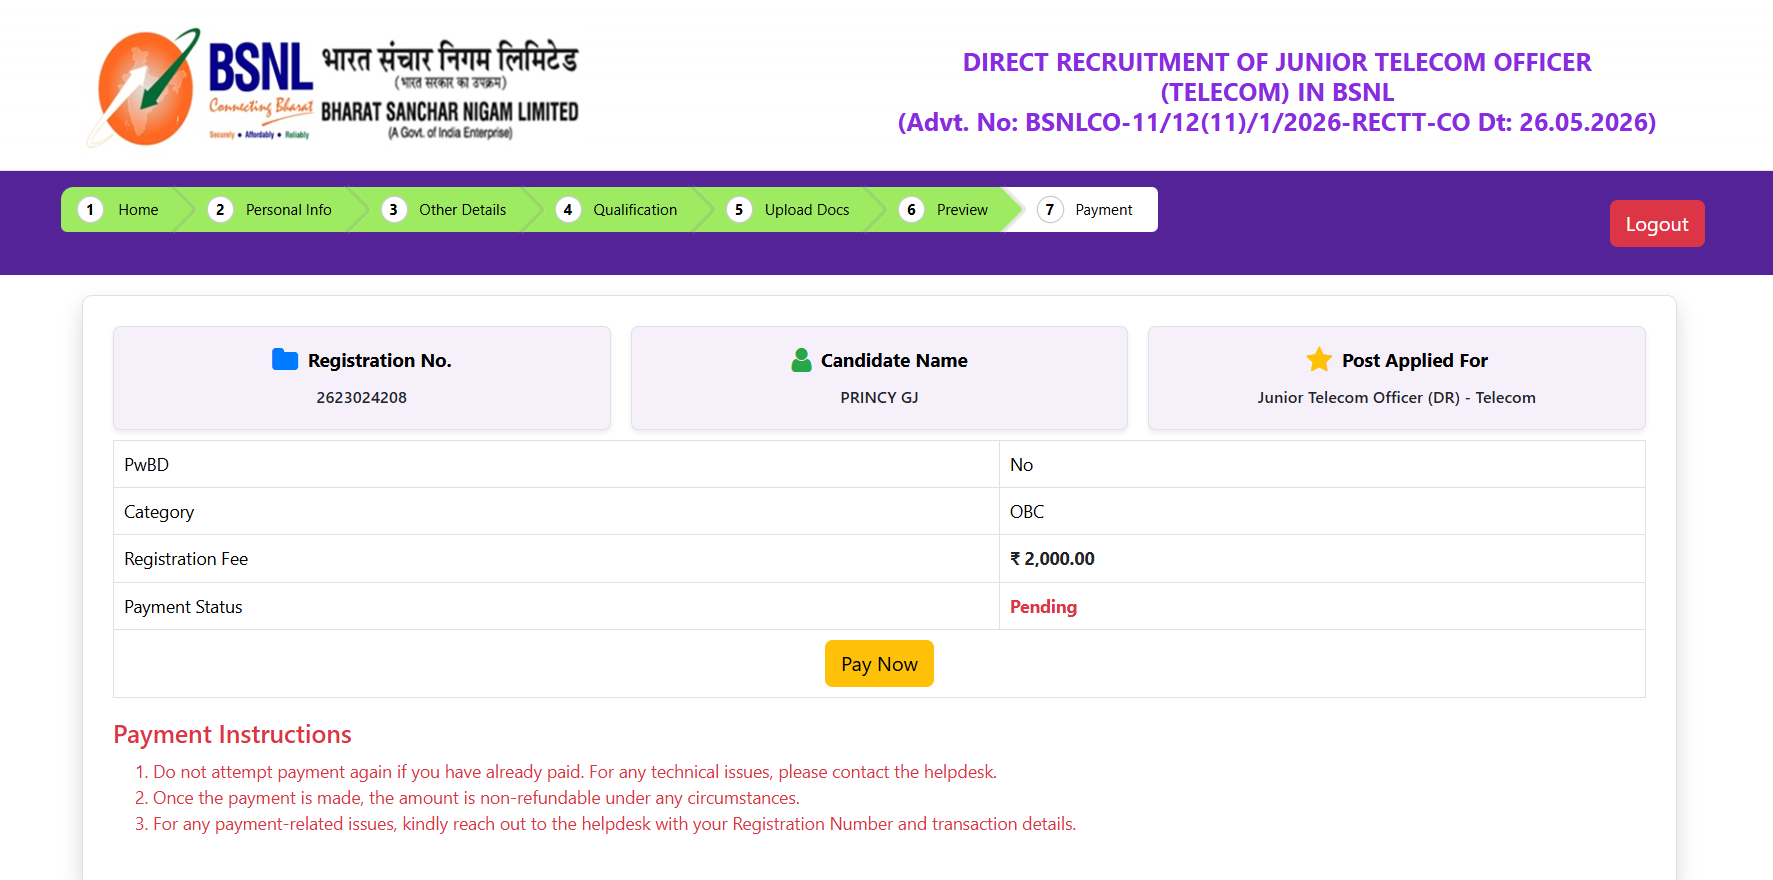This screenshot has width=1773, height=880.
Task: Go to the Preview step
Action: (x=962, y=210)
